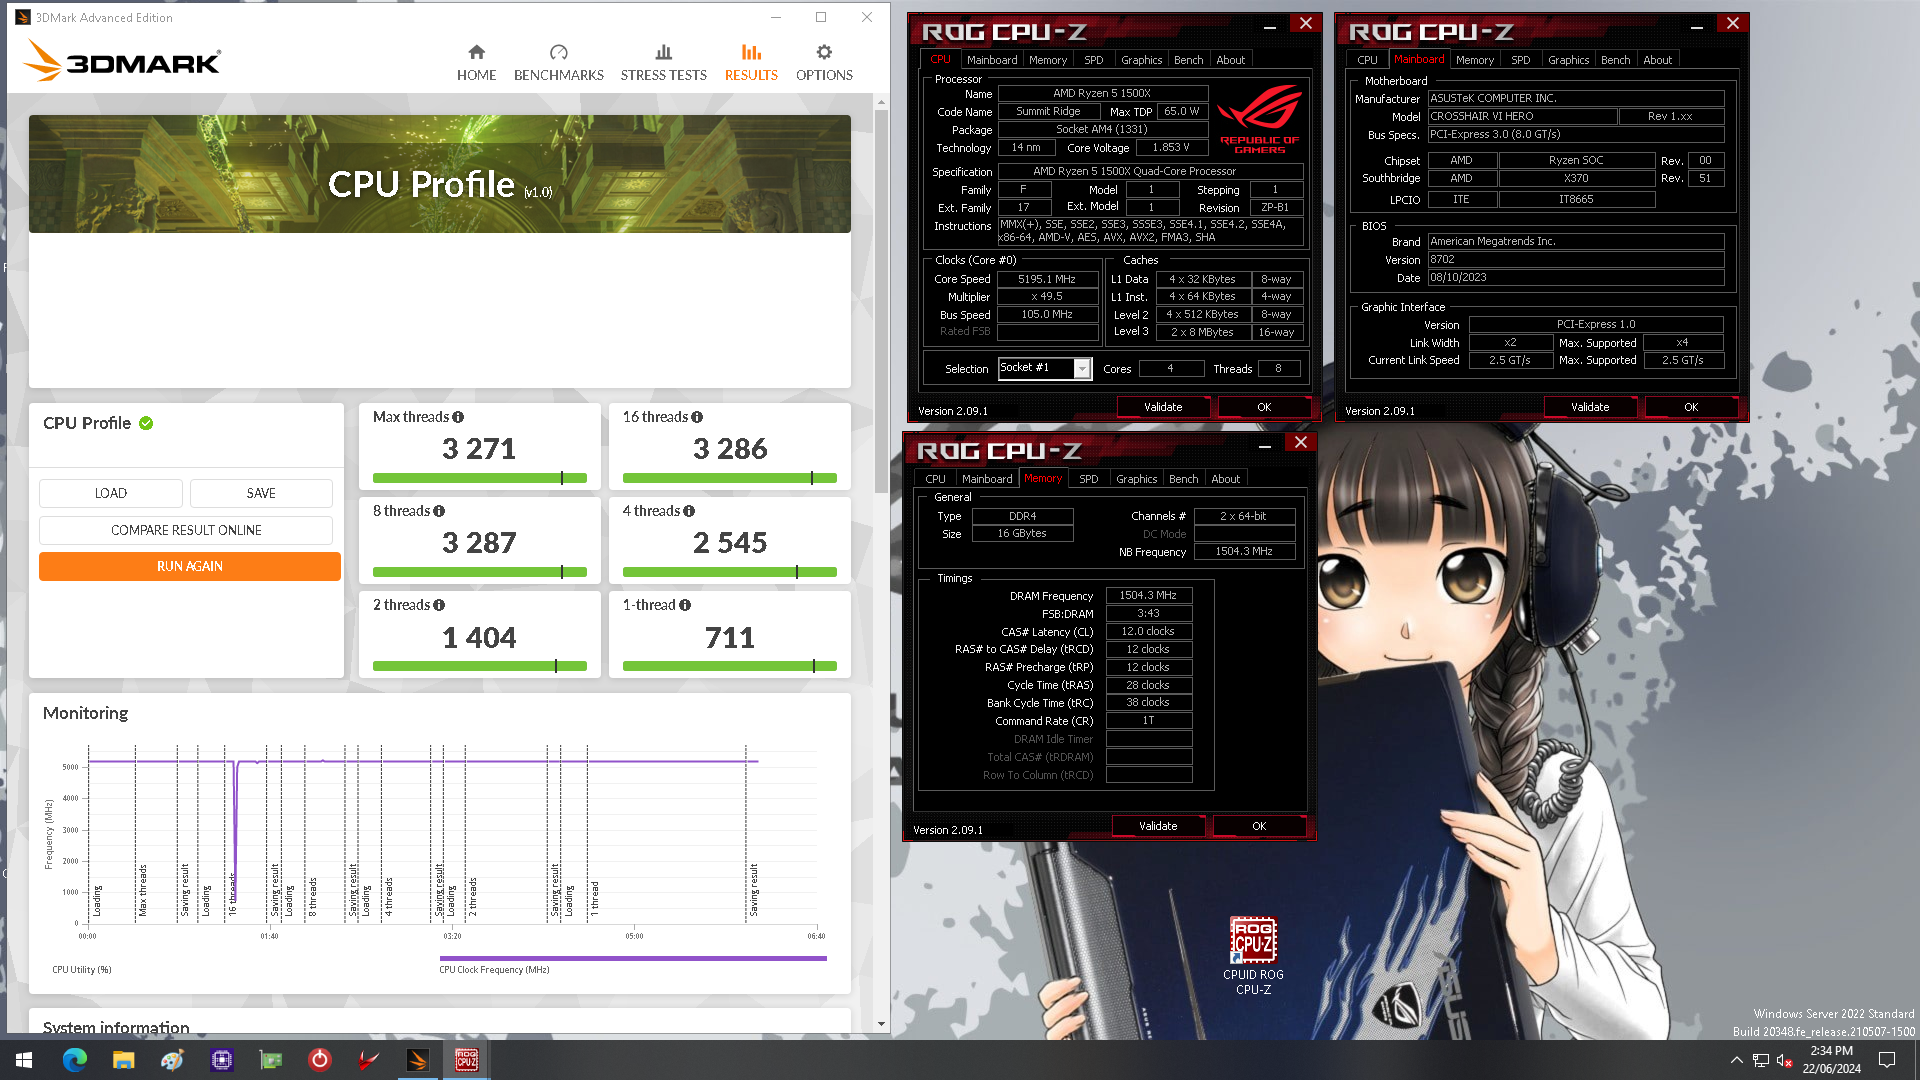Screen dimensions: 1920x1080
Task: Click LOAD button in 3DMark
Action: coord(110,493)
